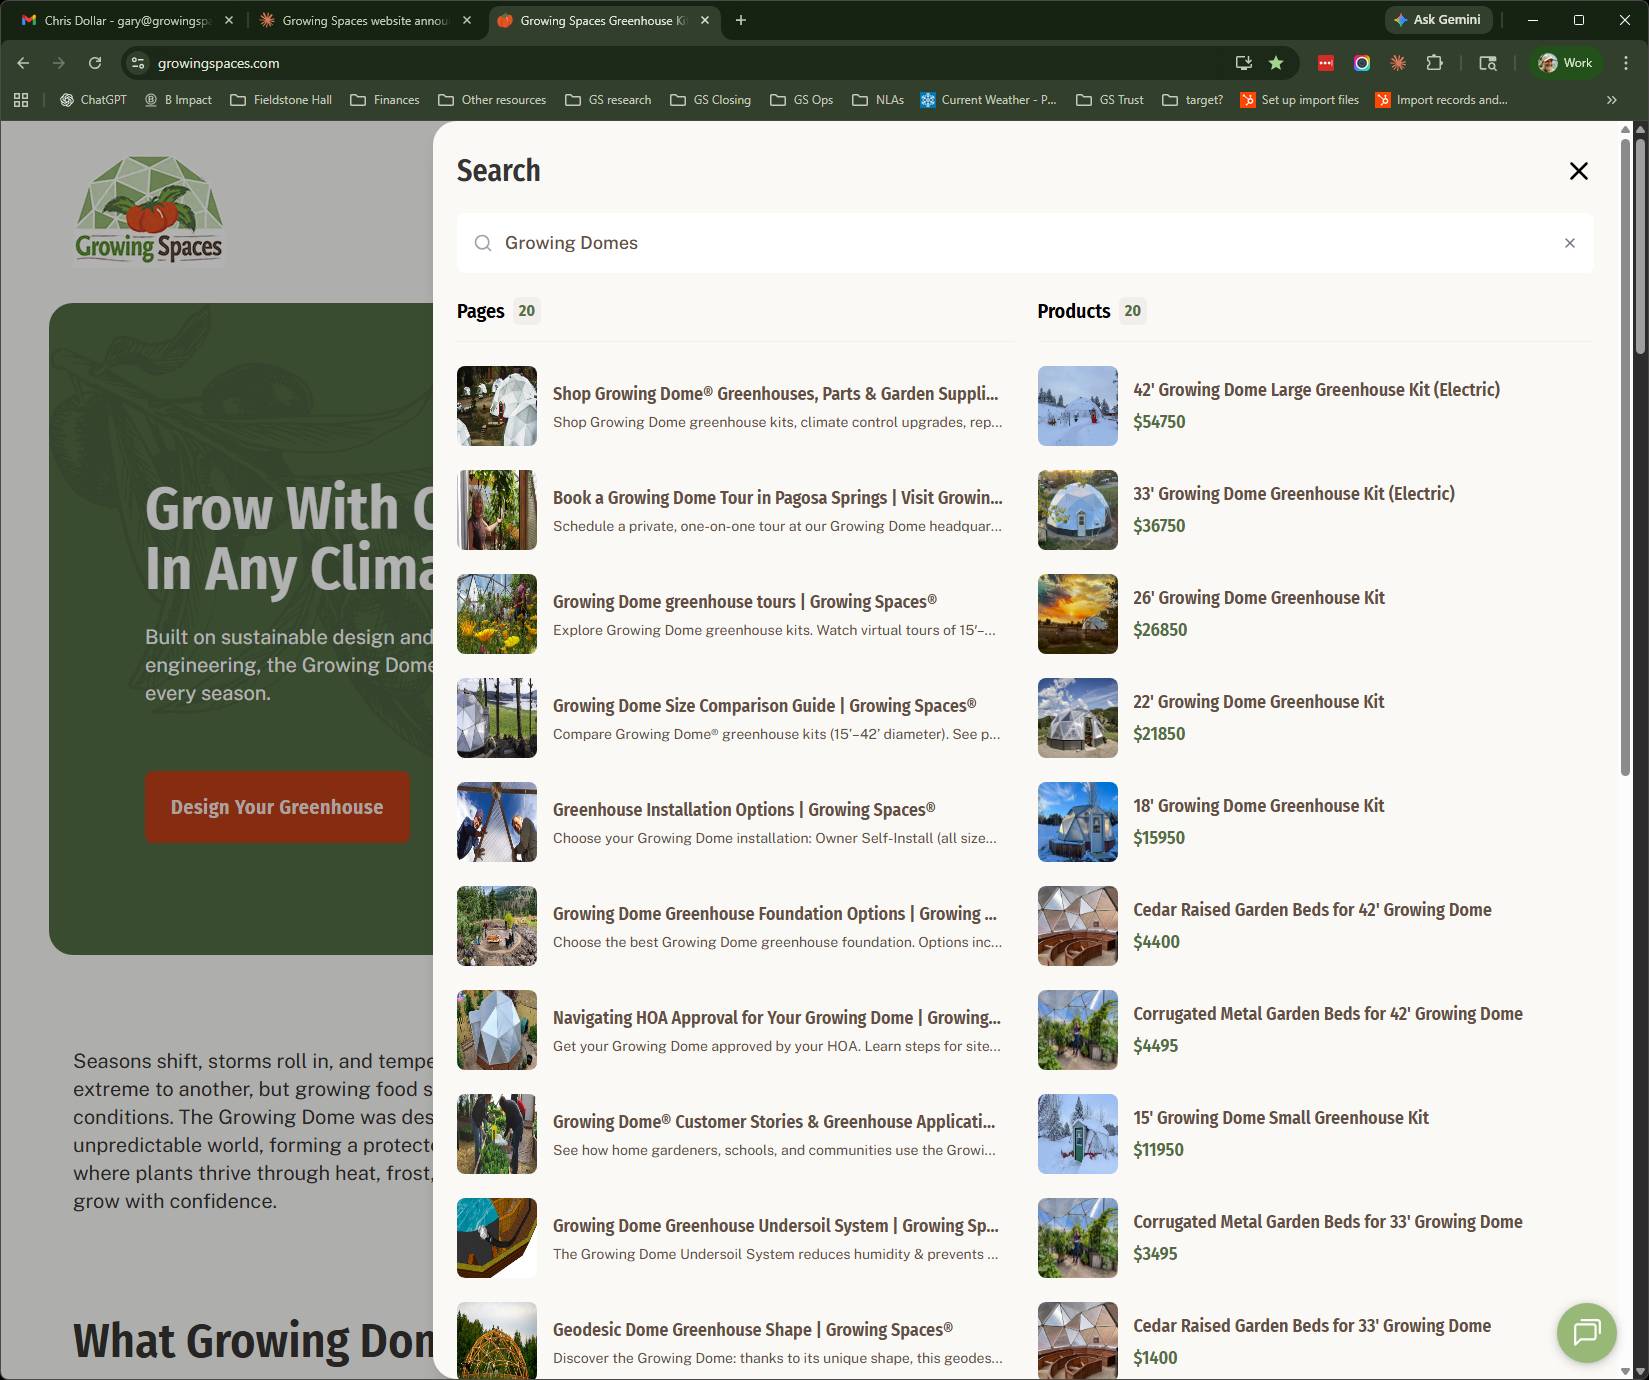Click Ask Gemini button
Screen dimensions: 1649x1380
coord(1438,20)
